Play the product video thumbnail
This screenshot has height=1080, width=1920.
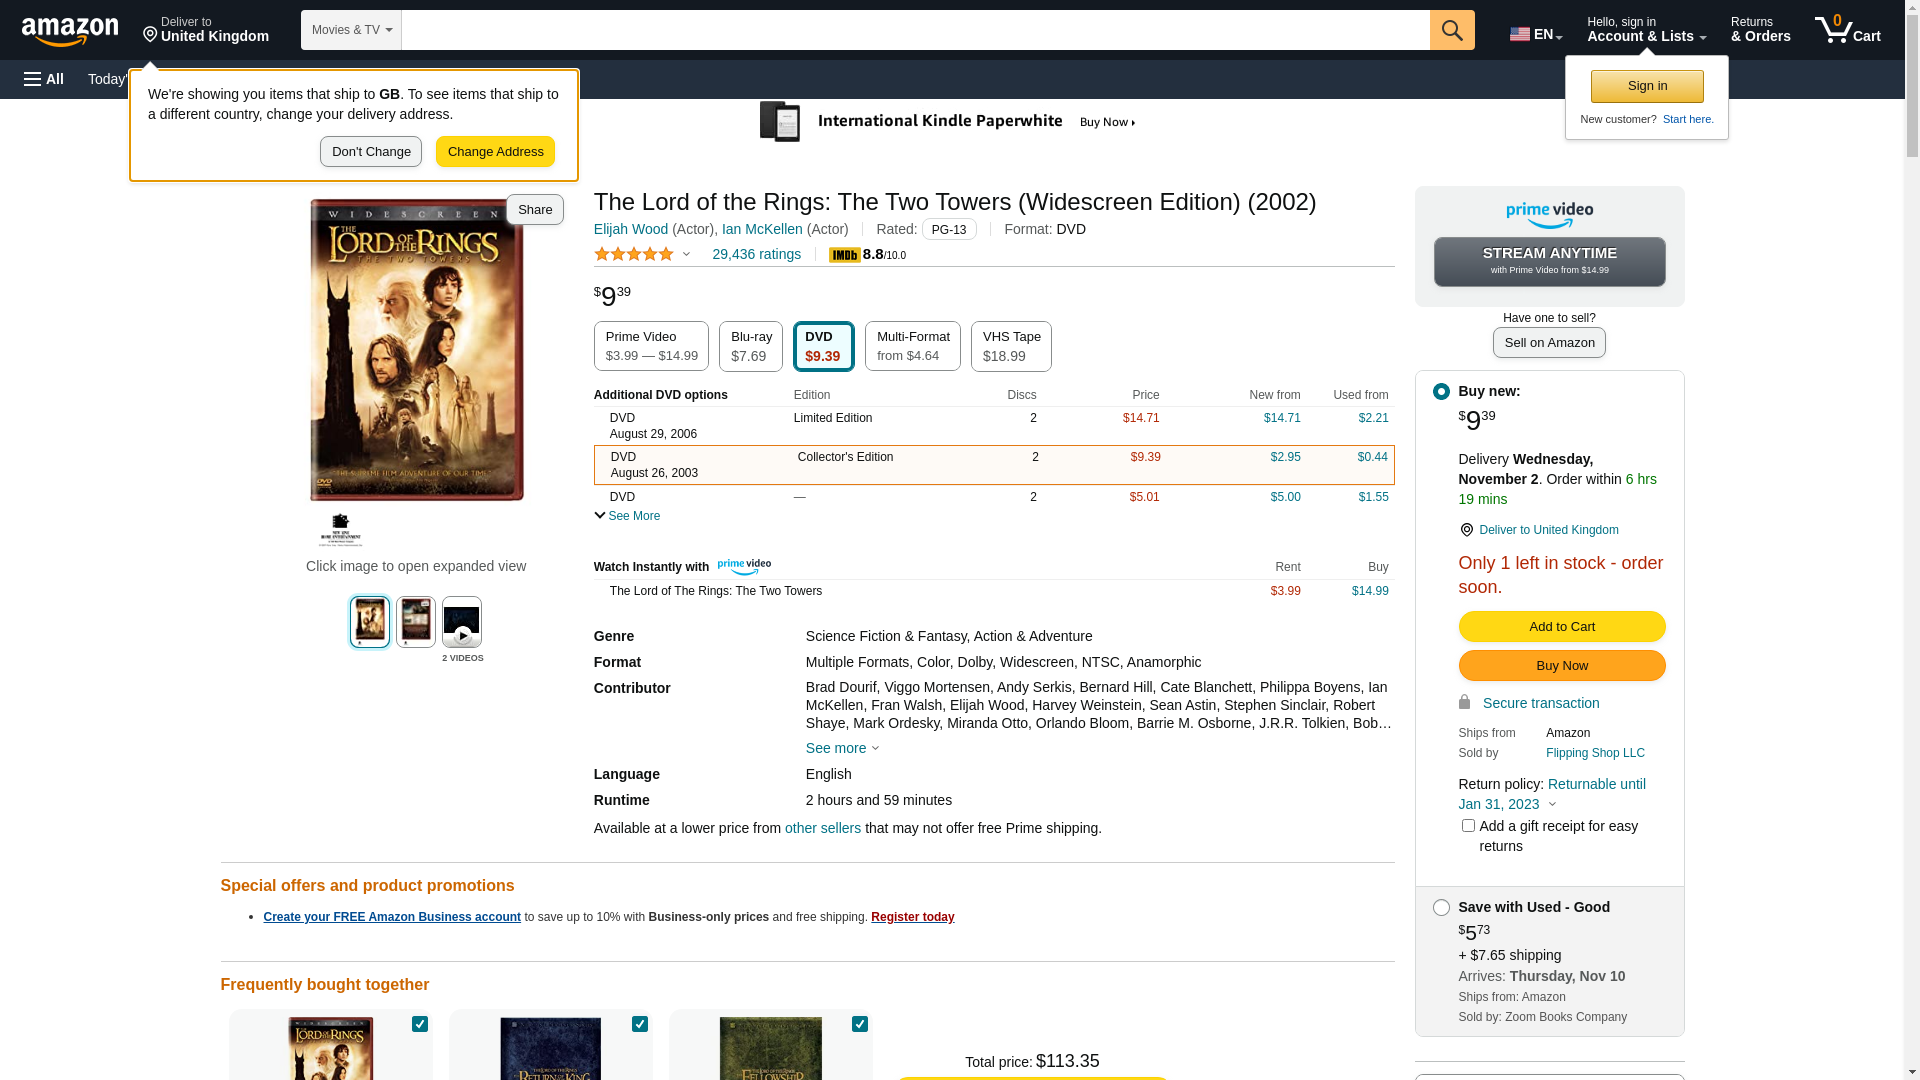(462, 622)
